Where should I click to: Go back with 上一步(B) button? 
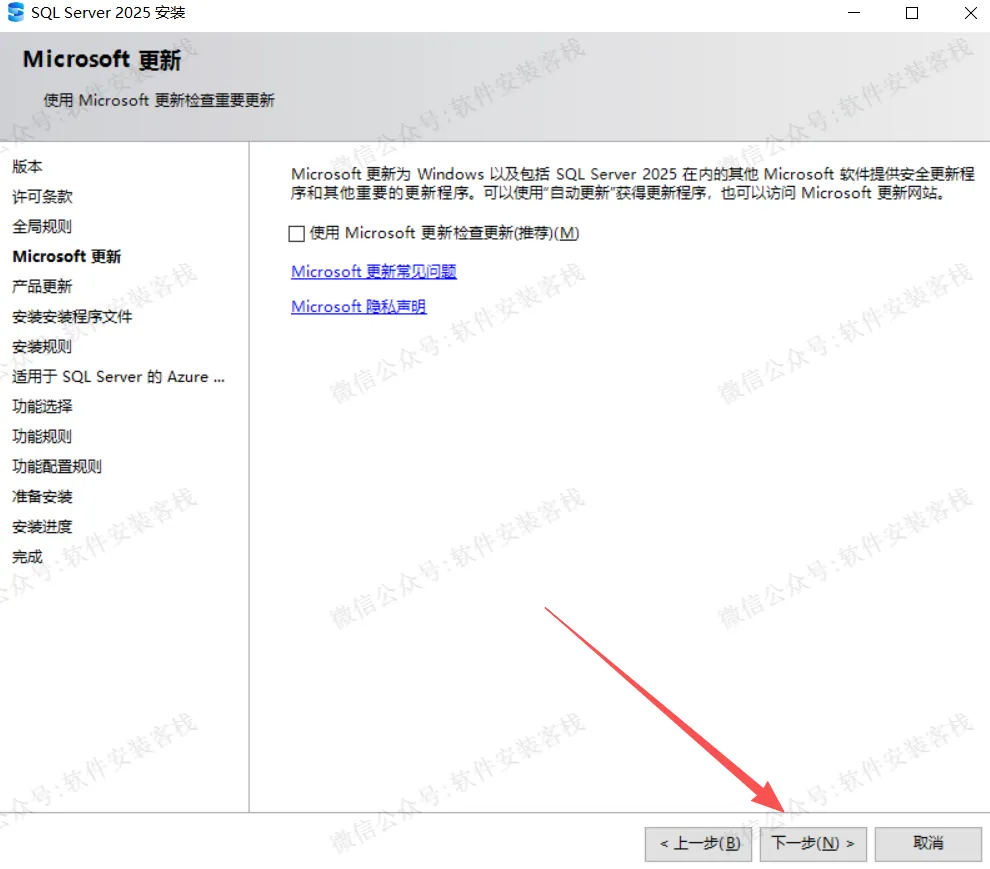[698, 844]
